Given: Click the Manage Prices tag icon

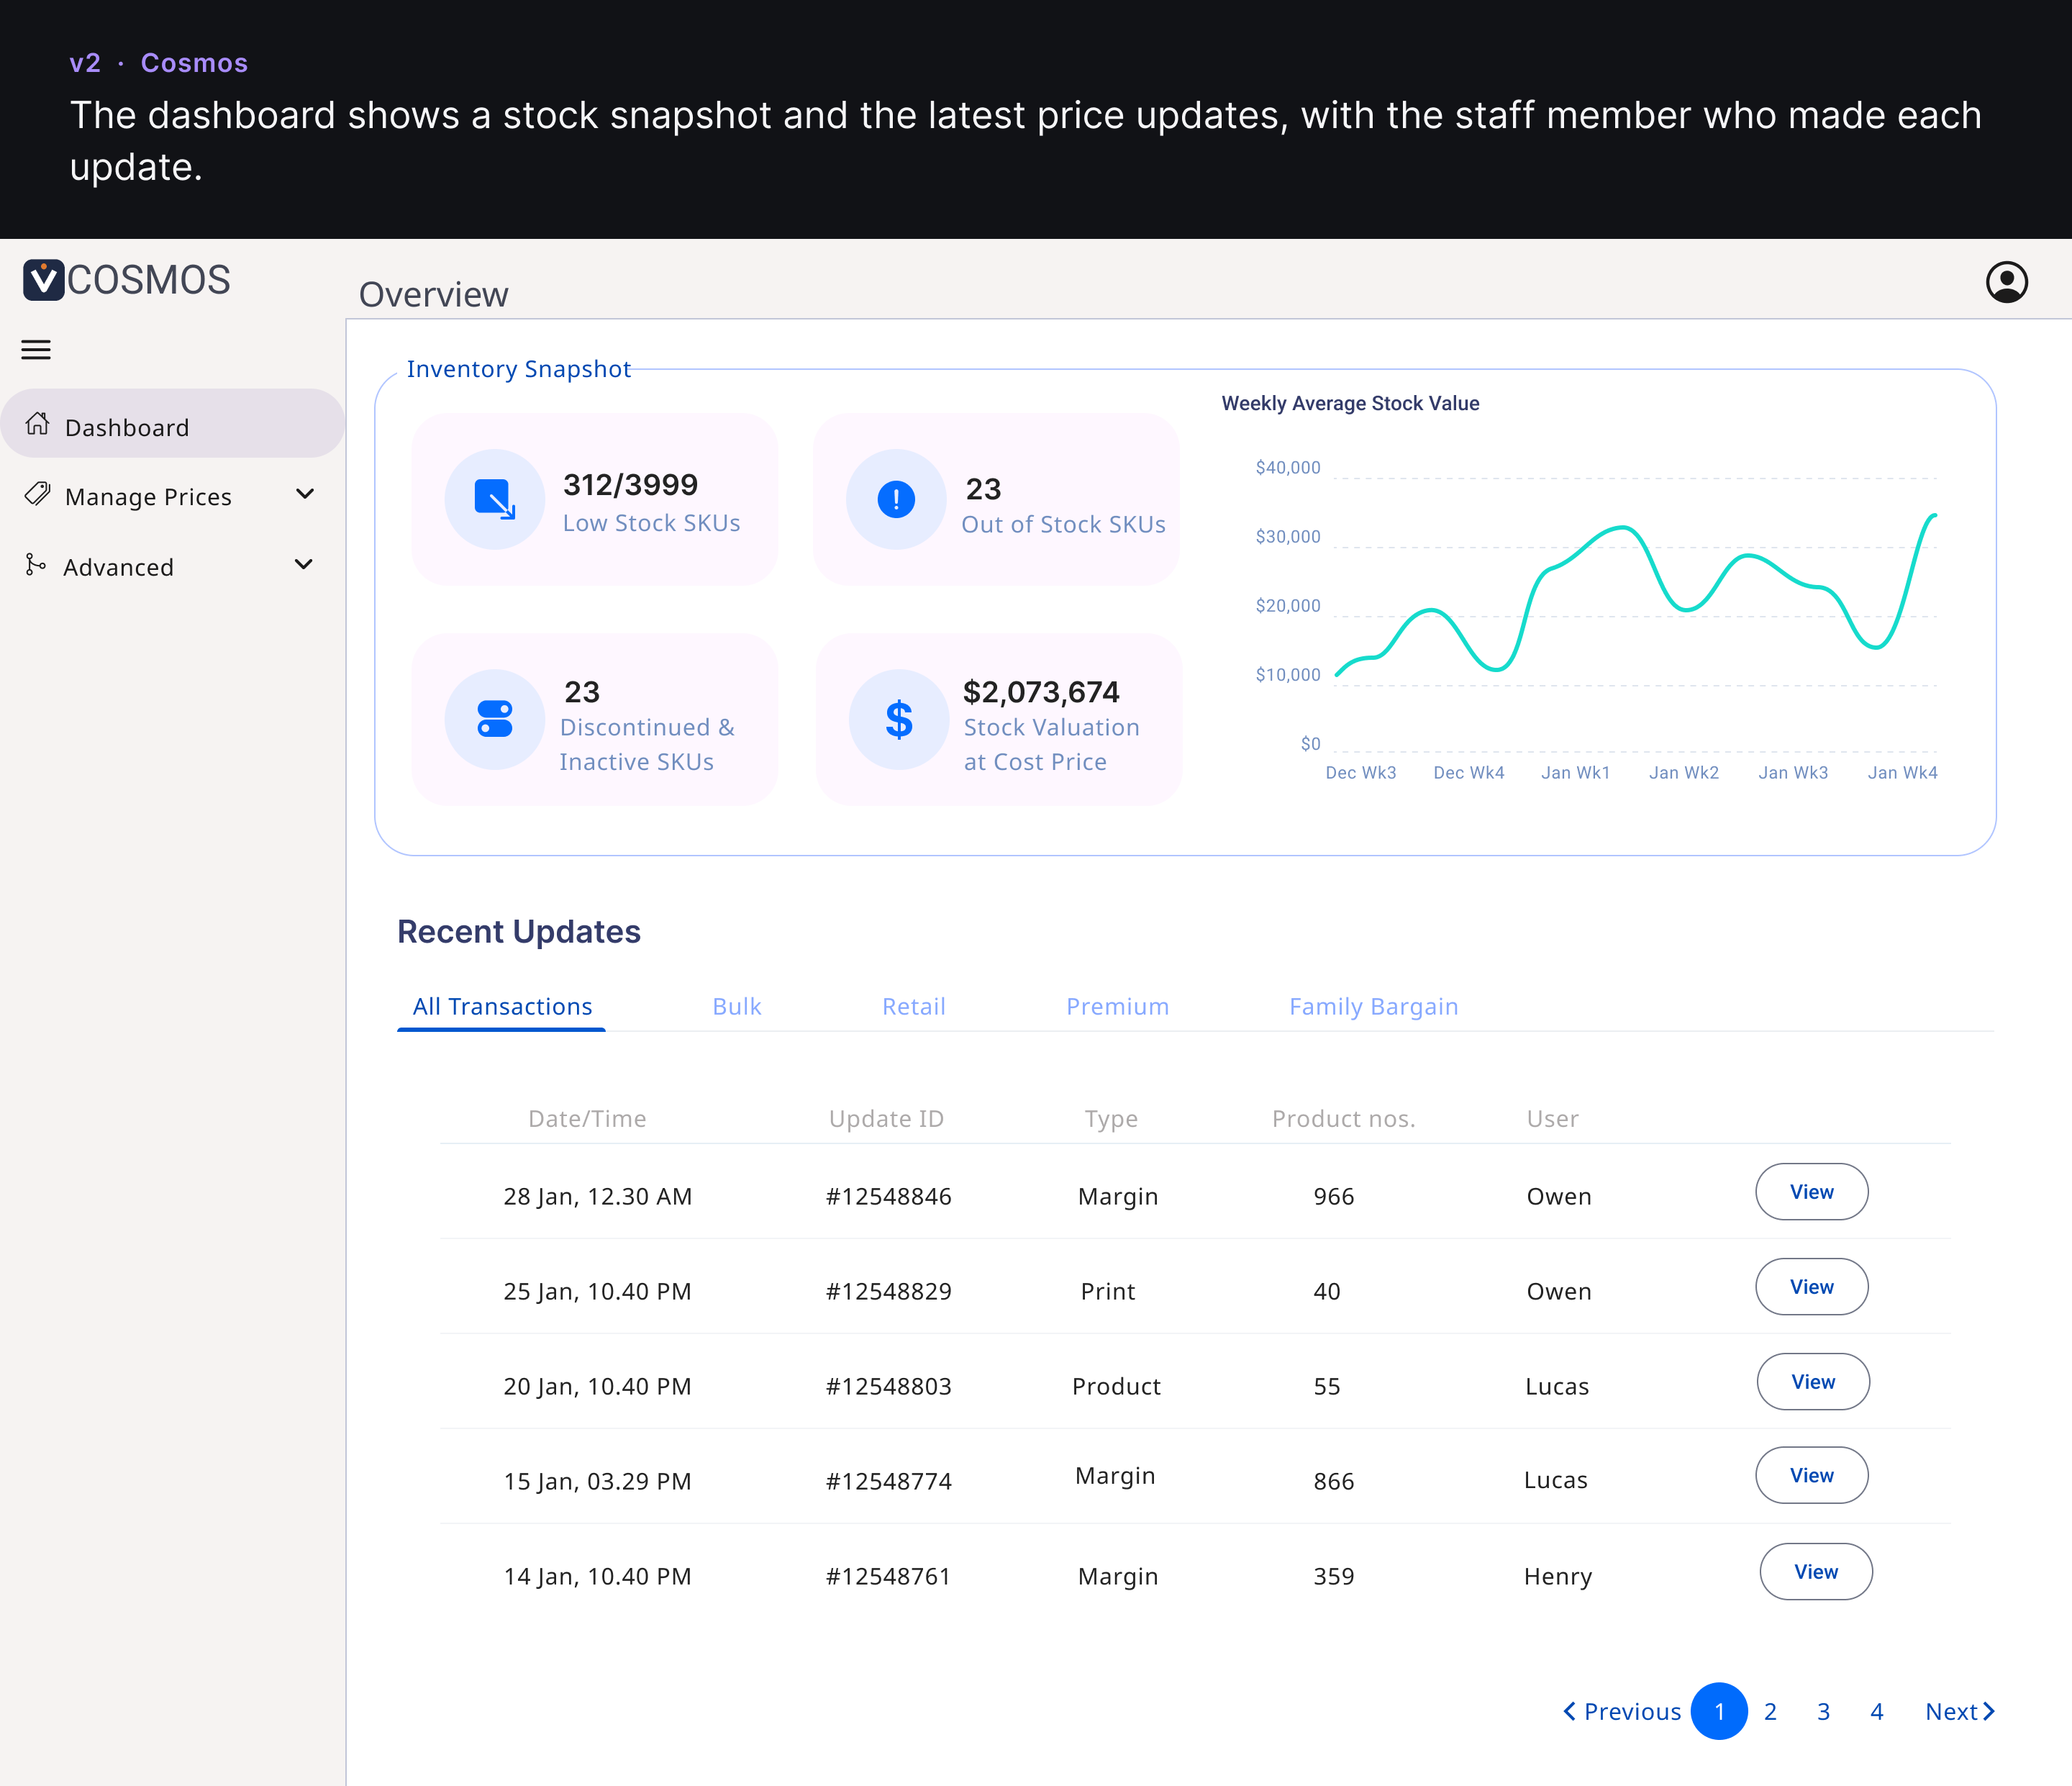Looking at the screenshot, I should [38, 494].
